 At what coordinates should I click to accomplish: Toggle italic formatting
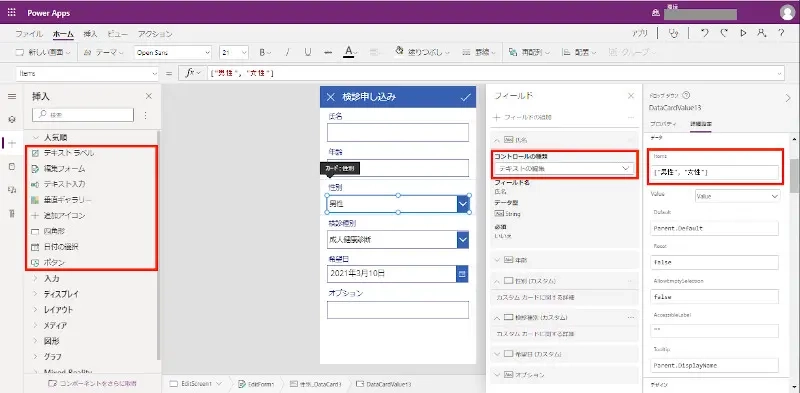click(x=287, y=52)
